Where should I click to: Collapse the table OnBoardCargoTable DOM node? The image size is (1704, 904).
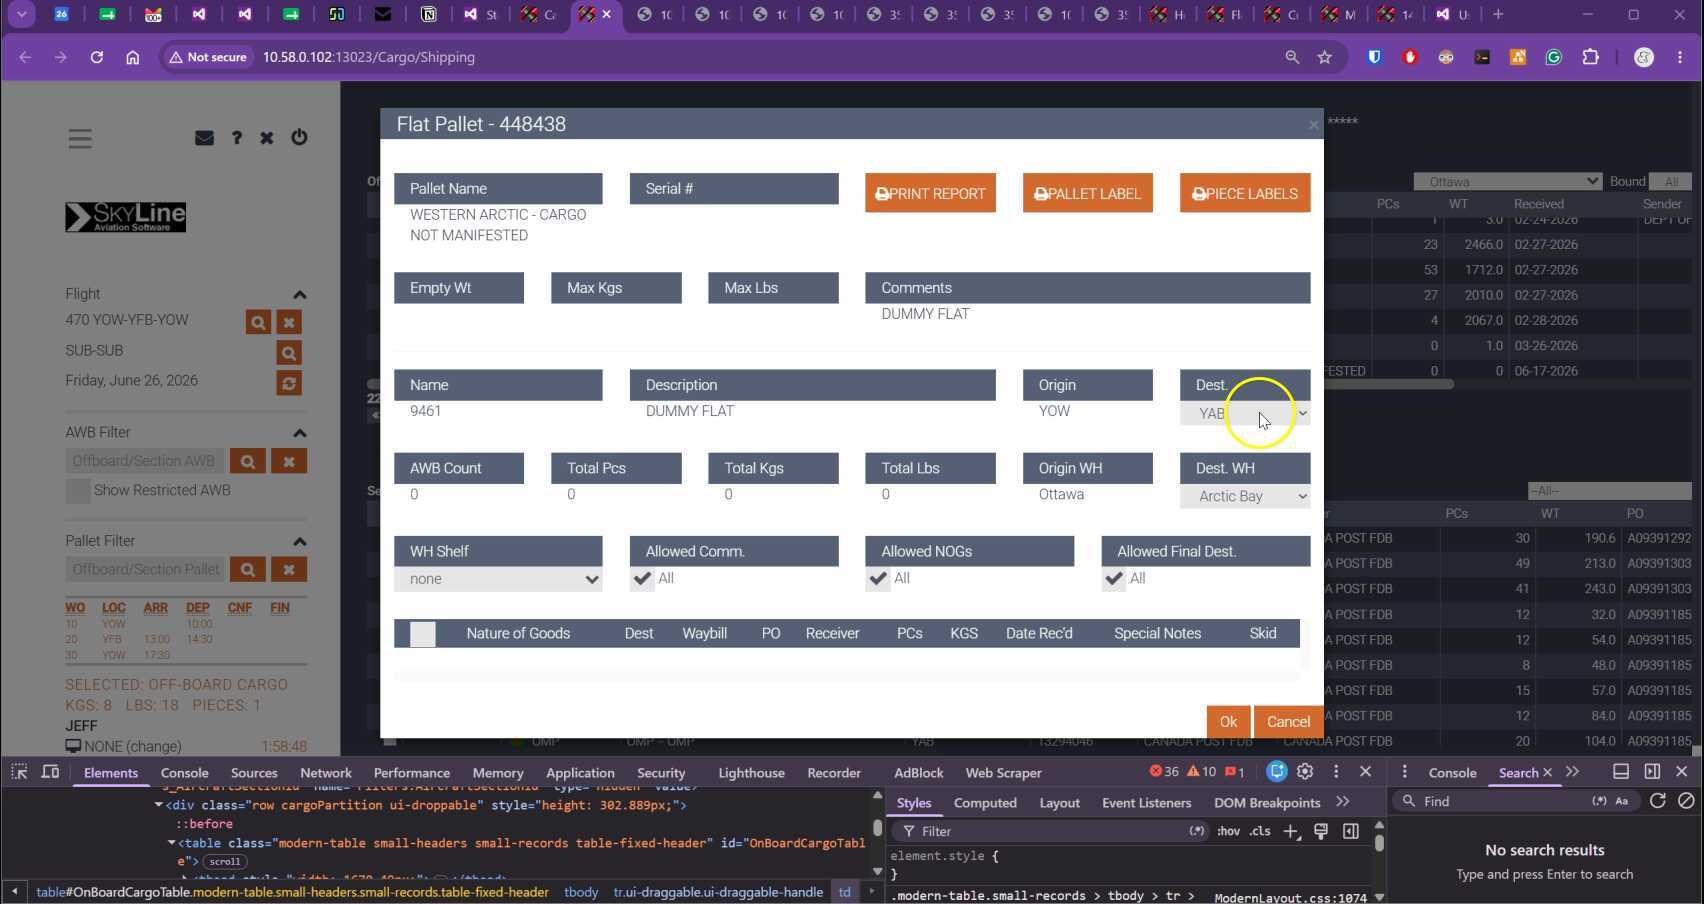coord(171,843)
